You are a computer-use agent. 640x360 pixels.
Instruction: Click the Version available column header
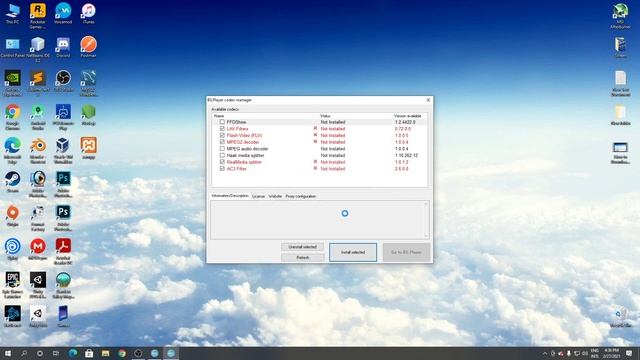tap(407, 116)
